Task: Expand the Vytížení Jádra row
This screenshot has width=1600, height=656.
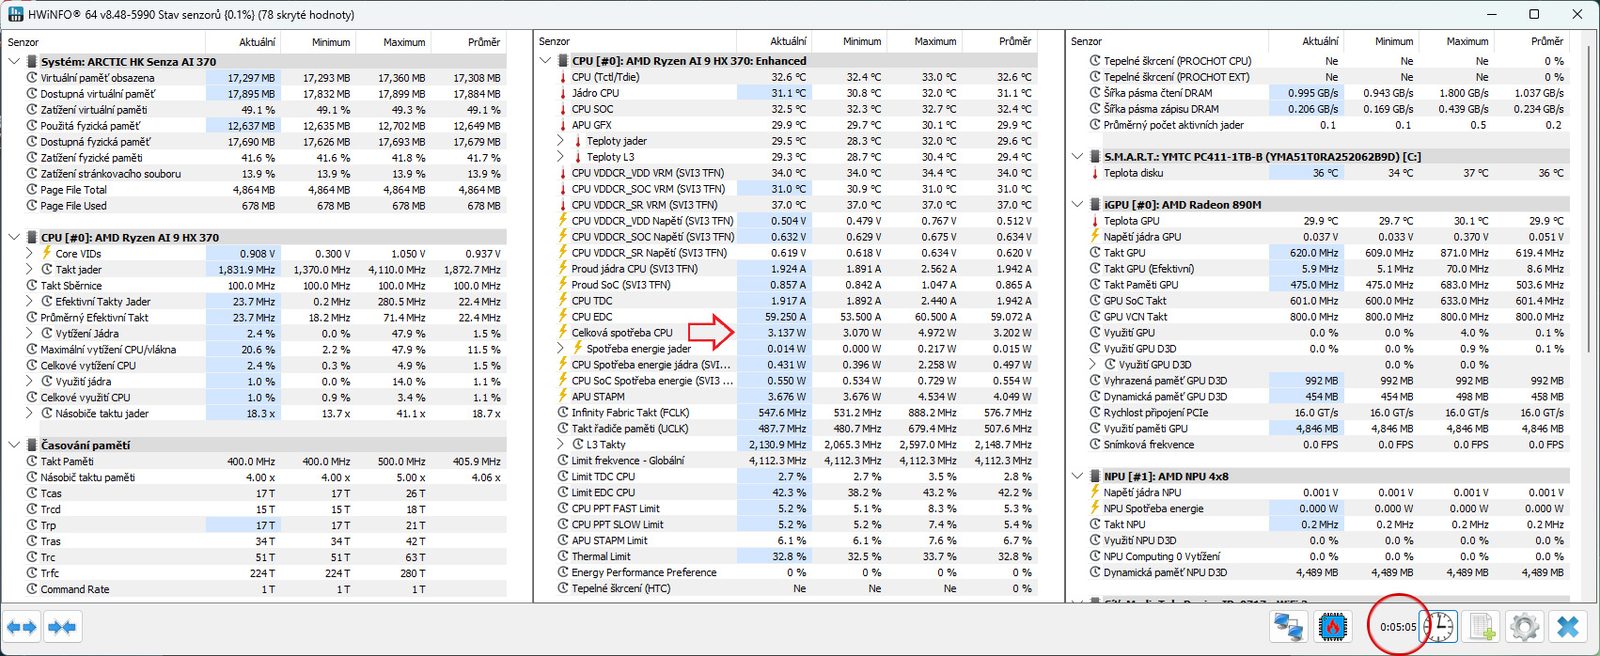Action: coord(29,333)
